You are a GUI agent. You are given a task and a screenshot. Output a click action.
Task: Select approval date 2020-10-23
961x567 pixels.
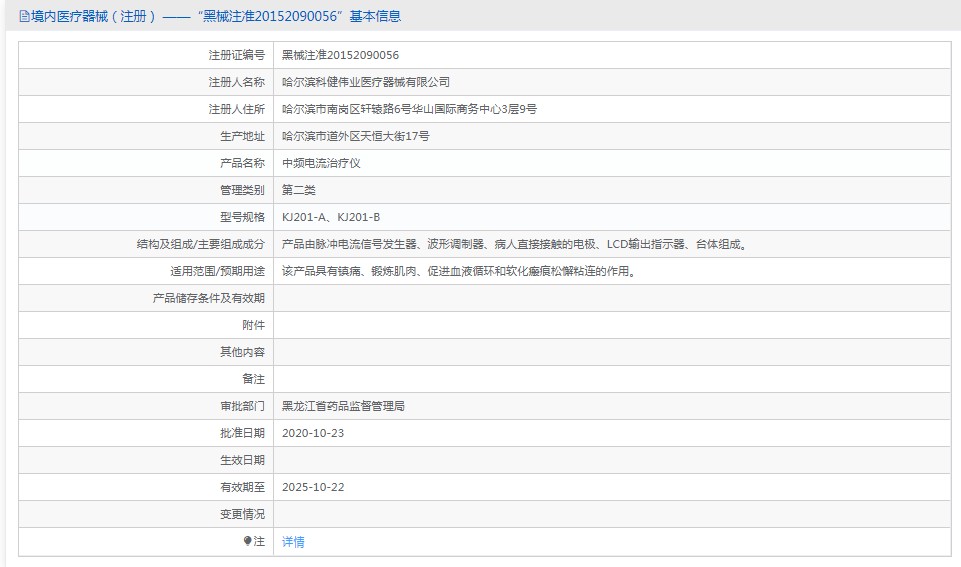click(x=313, y=433)
